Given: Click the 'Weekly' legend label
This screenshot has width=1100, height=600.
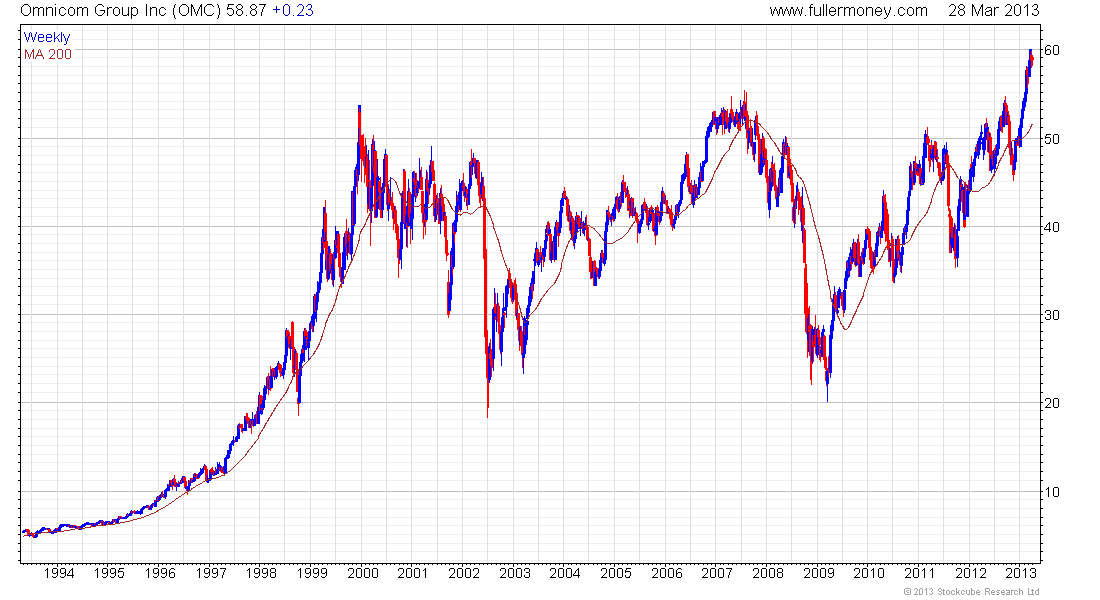Looking at the screenshot, I should [x=47, y=37].
